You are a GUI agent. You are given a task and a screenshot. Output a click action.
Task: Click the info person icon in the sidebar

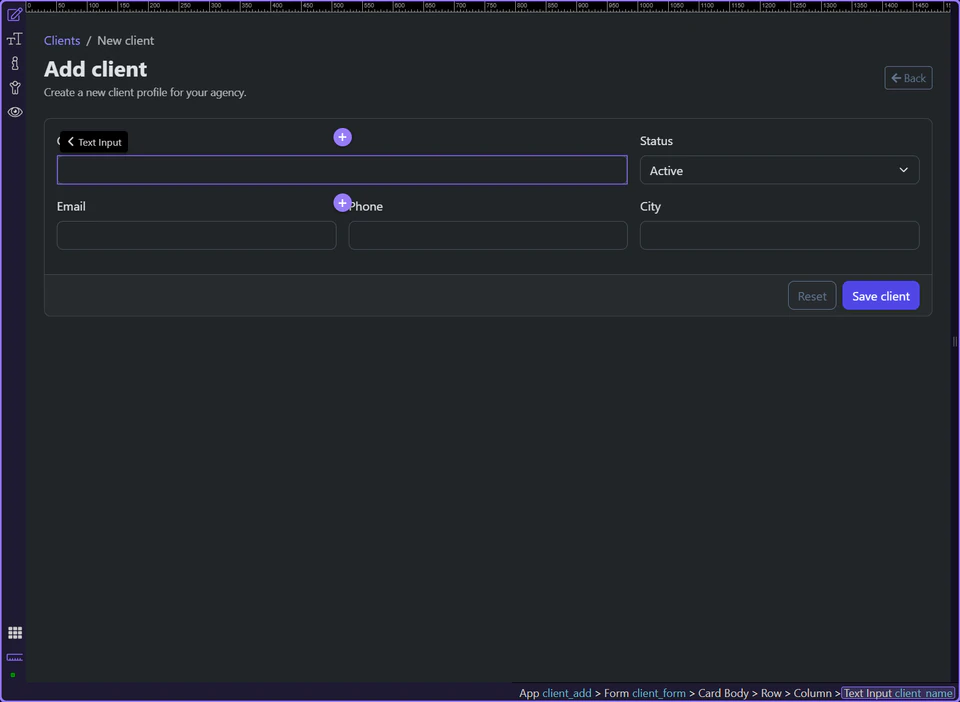(14, 63)
